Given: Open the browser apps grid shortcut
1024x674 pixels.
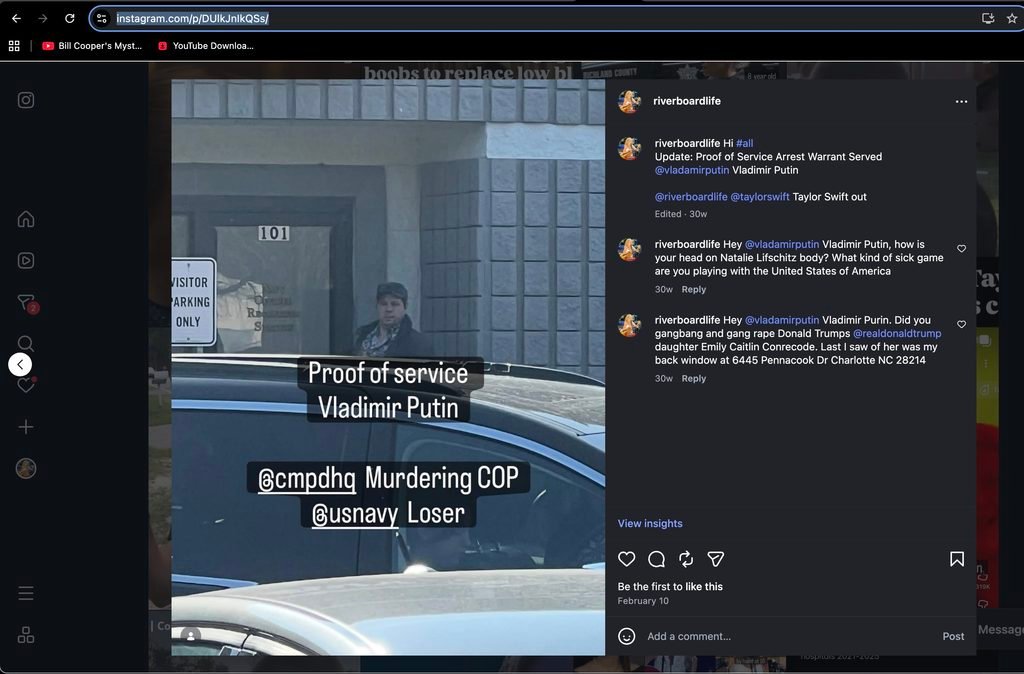Looking at the screenshot, I should pos(14,46).
